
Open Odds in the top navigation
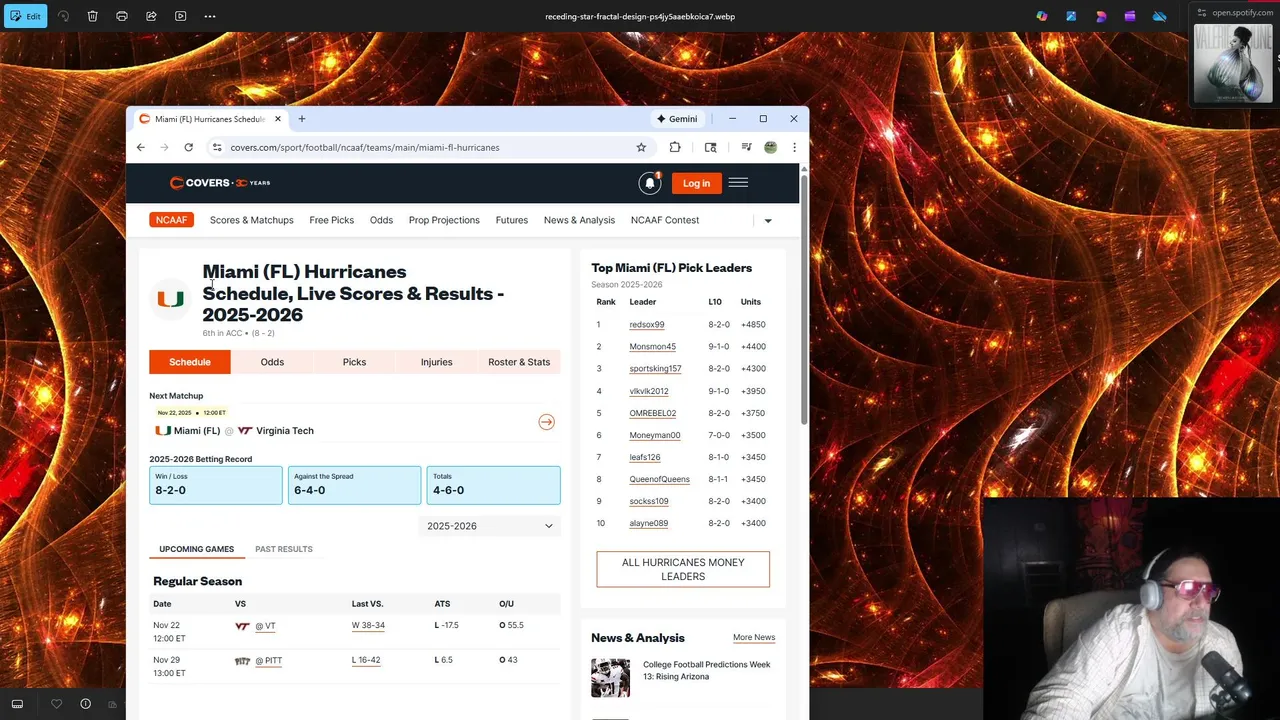(381, 220)
